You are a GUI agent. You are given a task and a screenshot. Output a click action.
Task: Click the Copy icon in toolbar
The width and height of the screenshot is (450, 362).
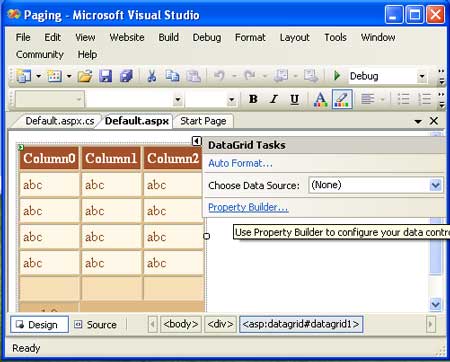[x=172, y=76]
